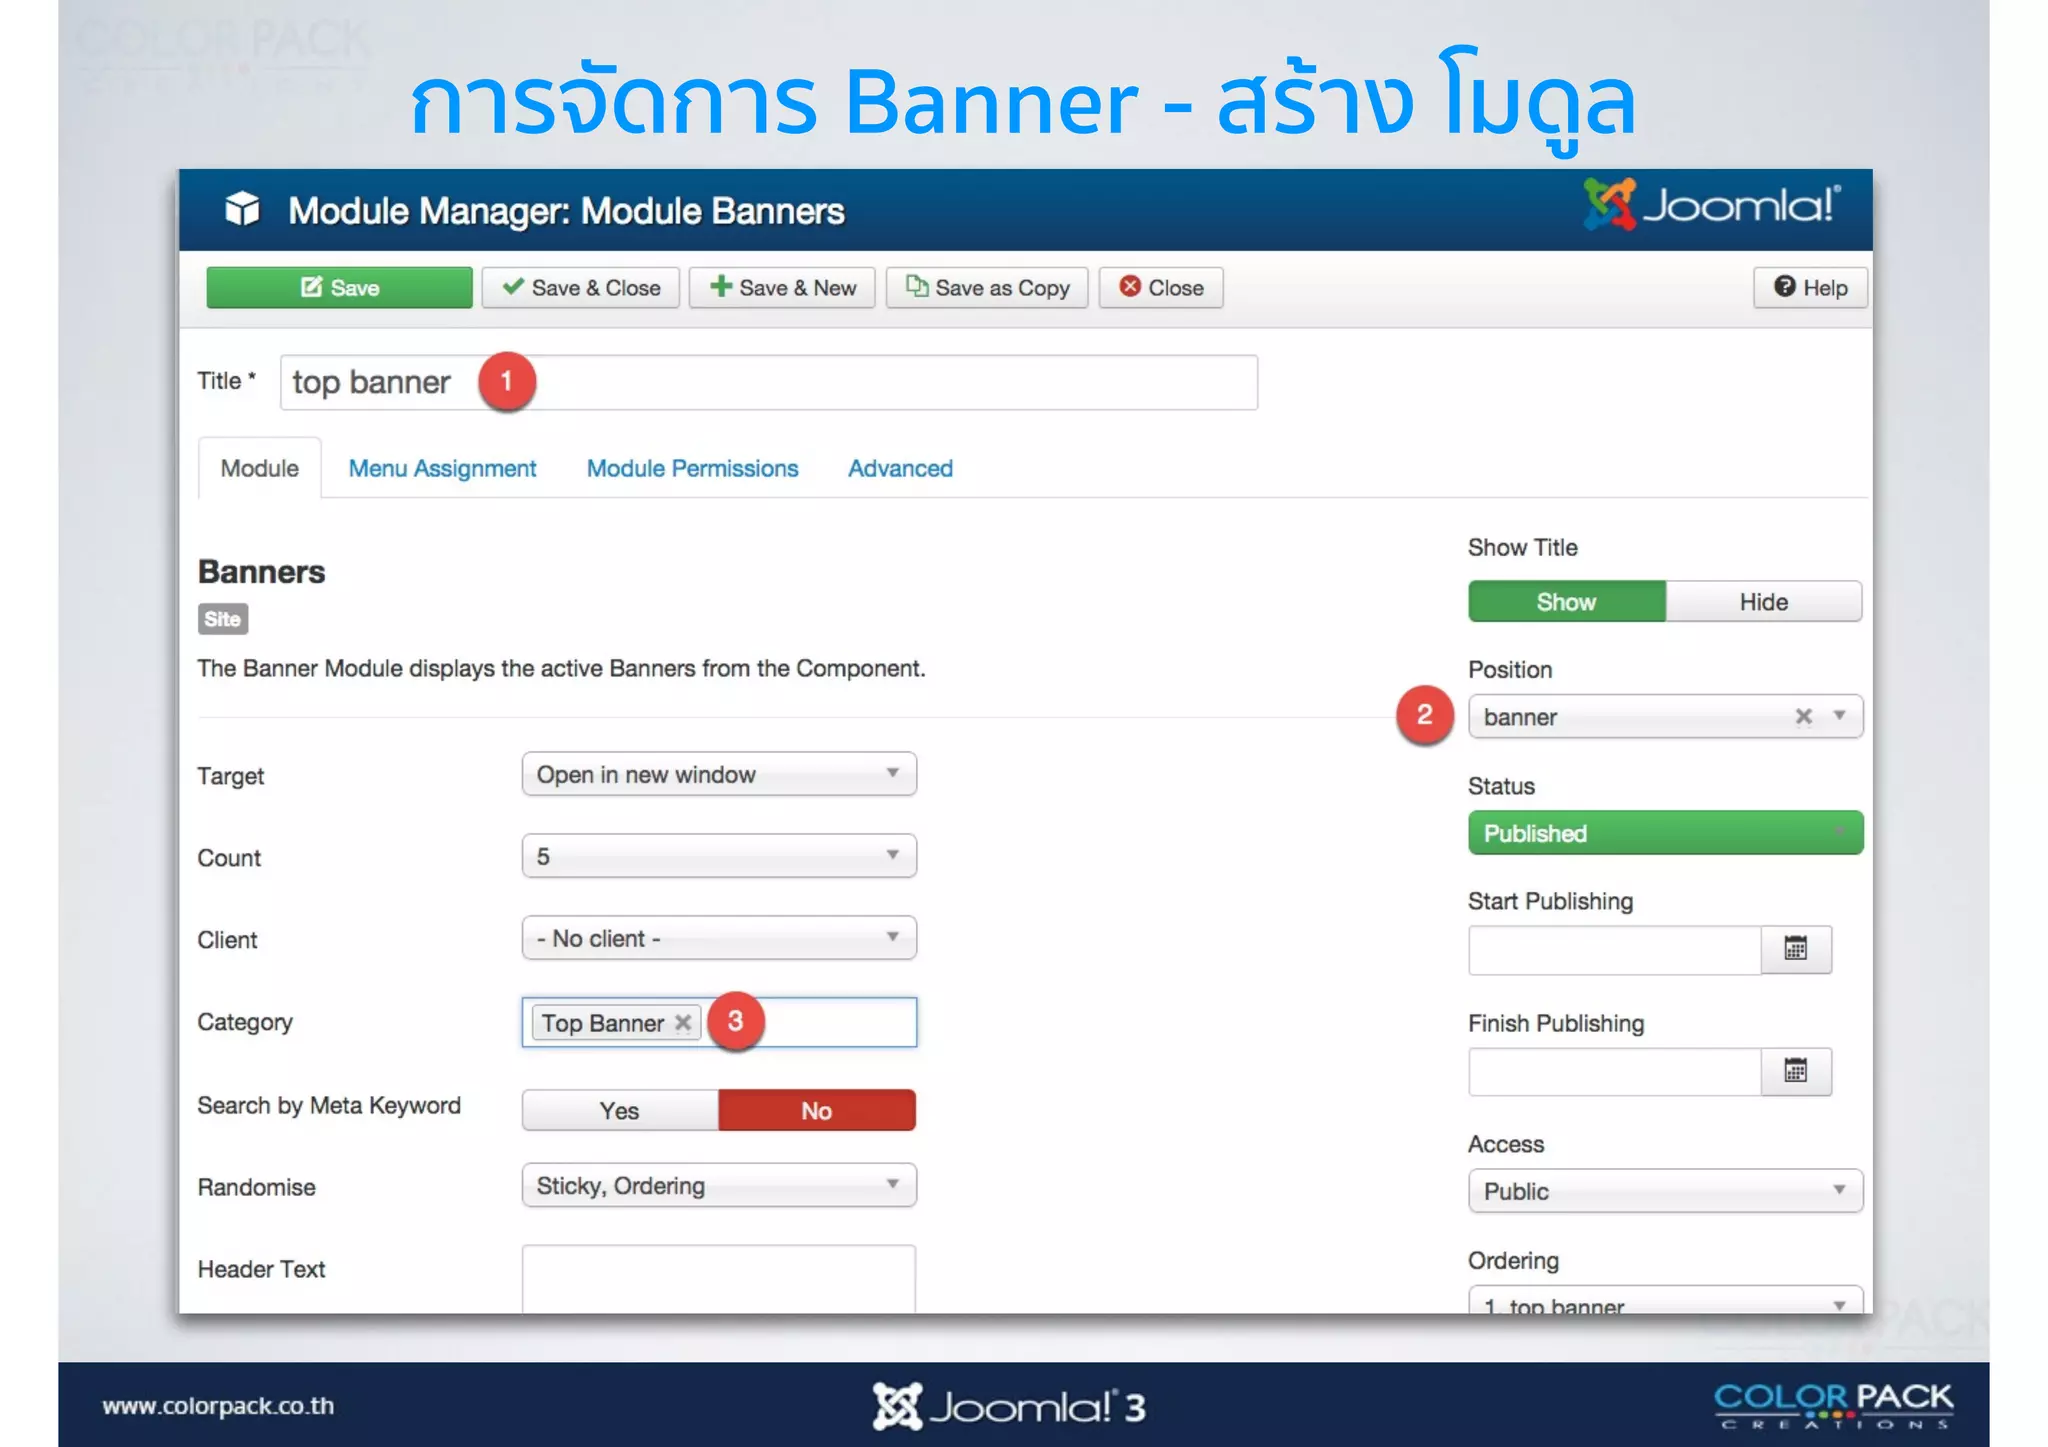This screenshot has width=2048, height=1447.
Task: Set Show Title to Show
Action: point(1567,602)
